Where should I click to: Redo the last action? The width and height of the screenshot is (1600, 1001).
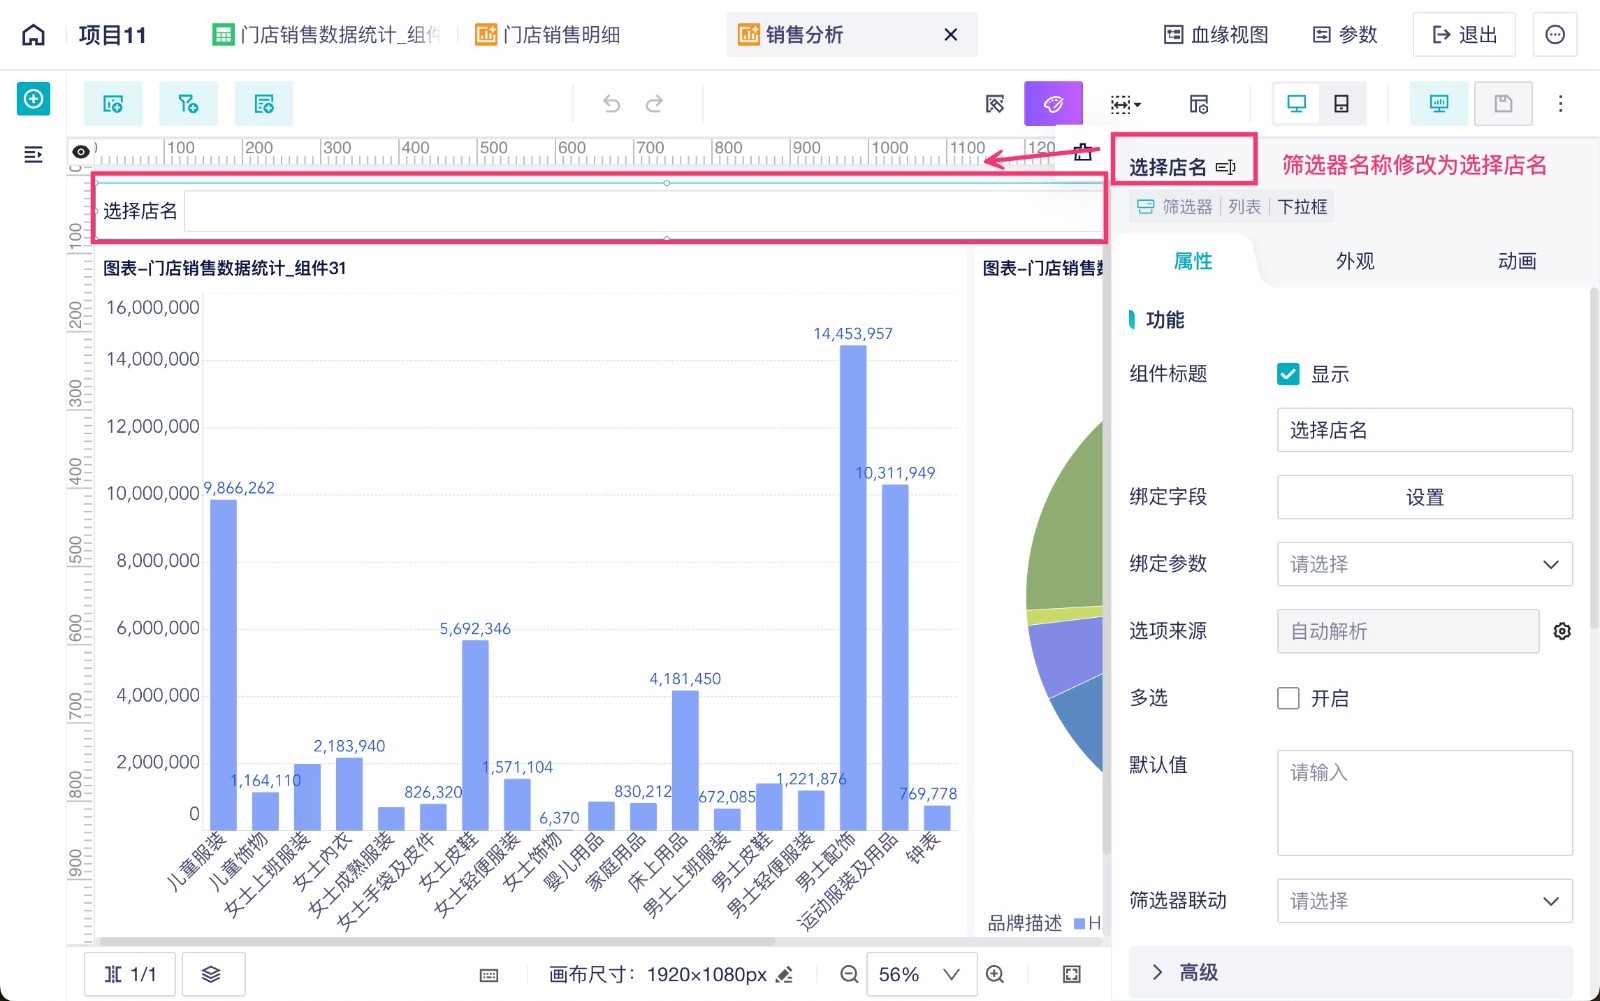click(654, 104)
